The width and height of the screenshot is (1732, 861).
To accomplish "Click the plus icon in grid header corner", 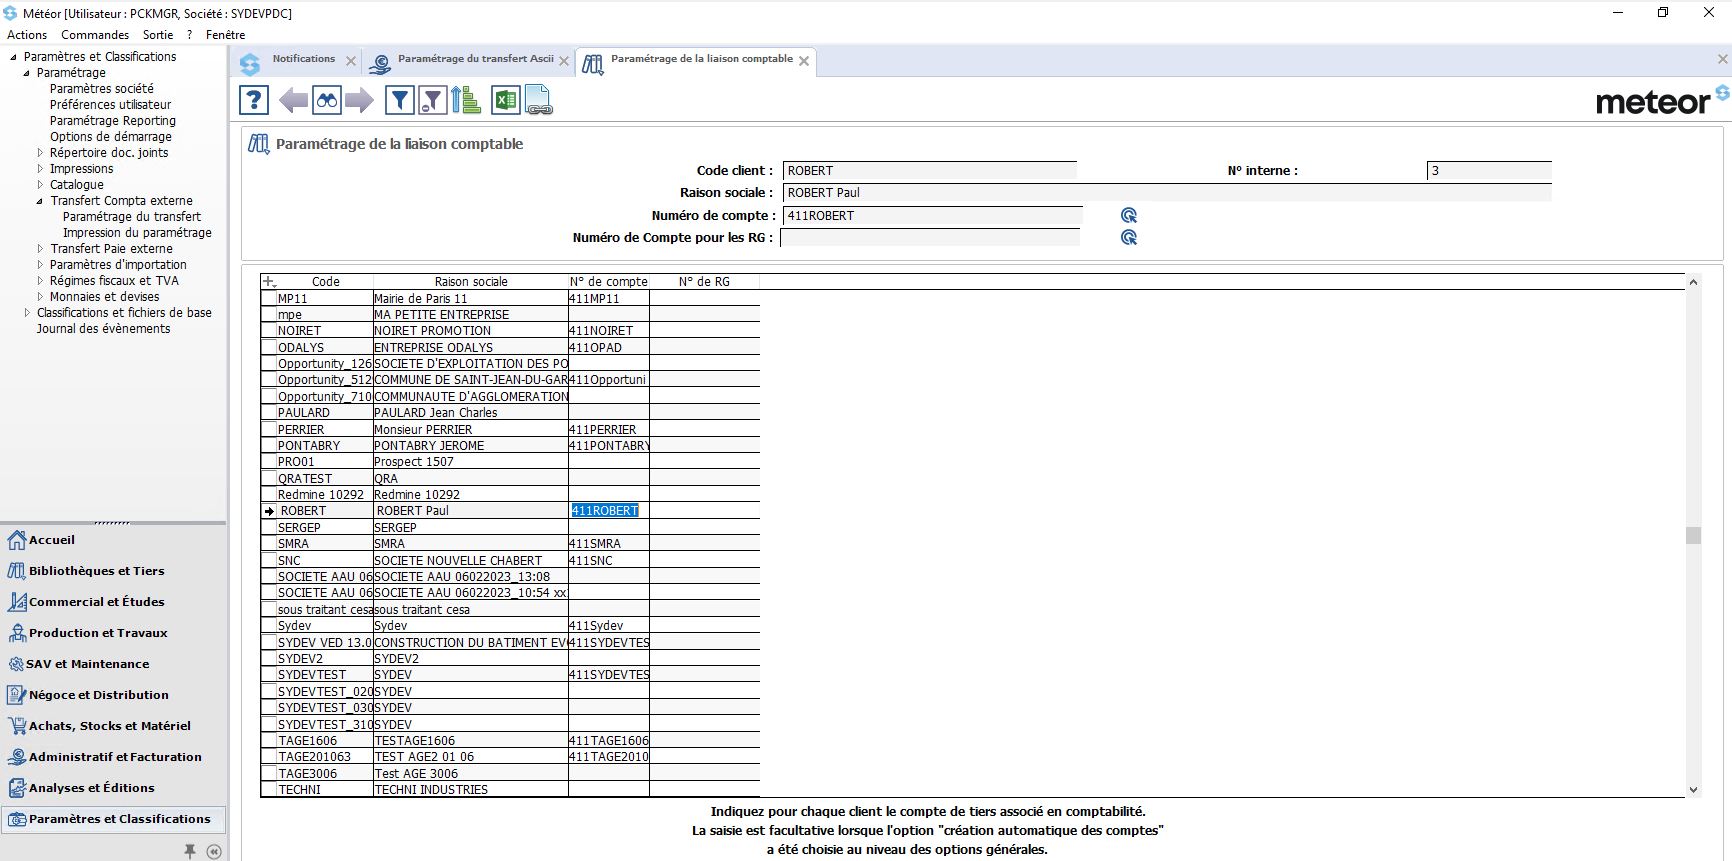I will pyautogui.click(x=269, y=282).
